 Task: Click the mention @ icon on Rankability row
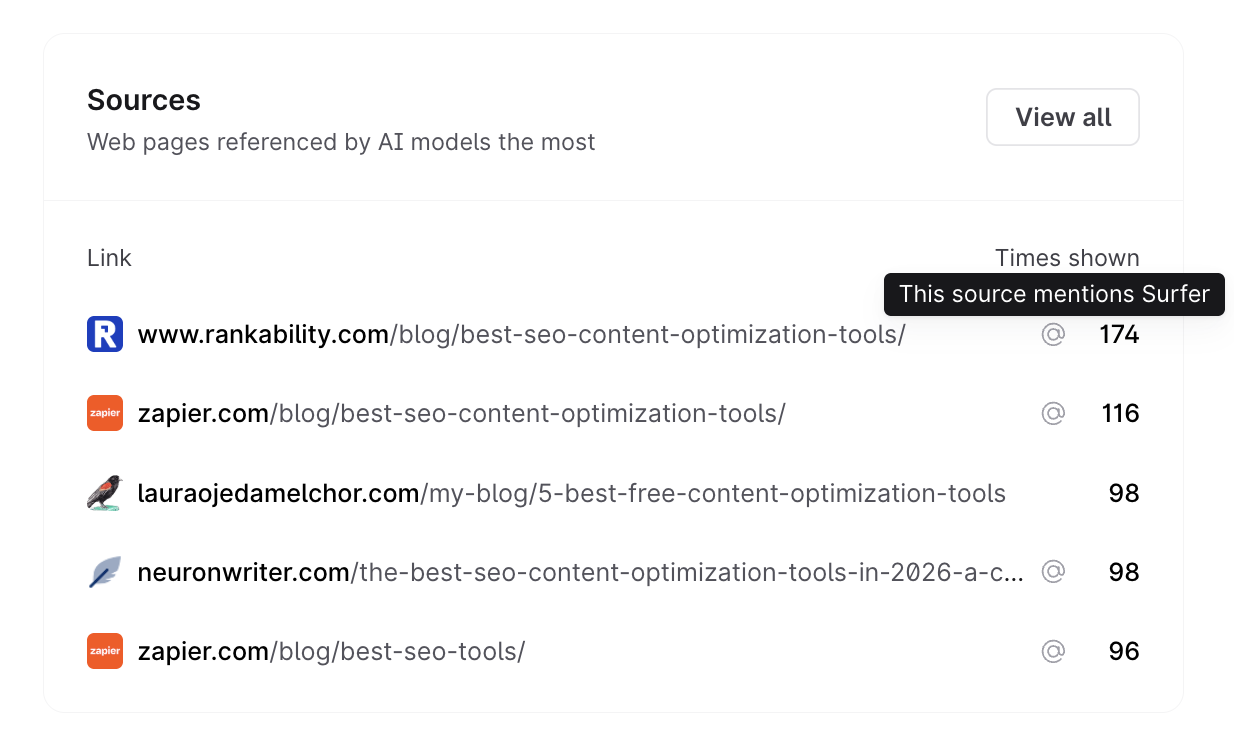[x=1053, y=334]
